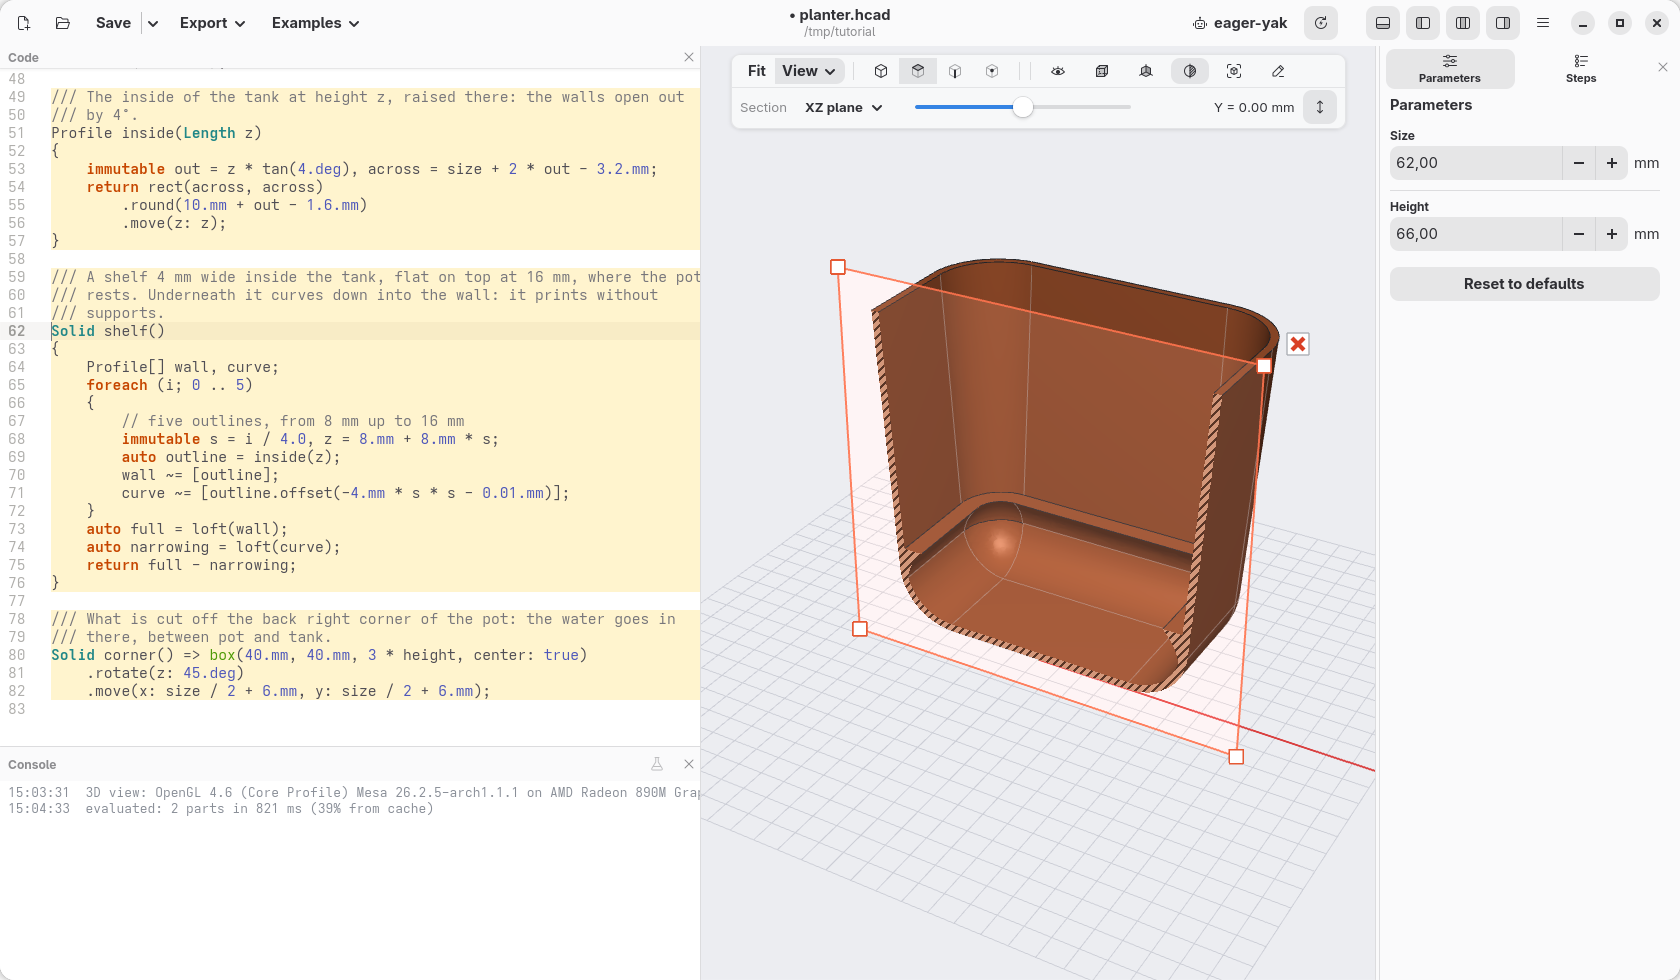Click the Save button
1680x980 pixels.
(x=113, y=23)
